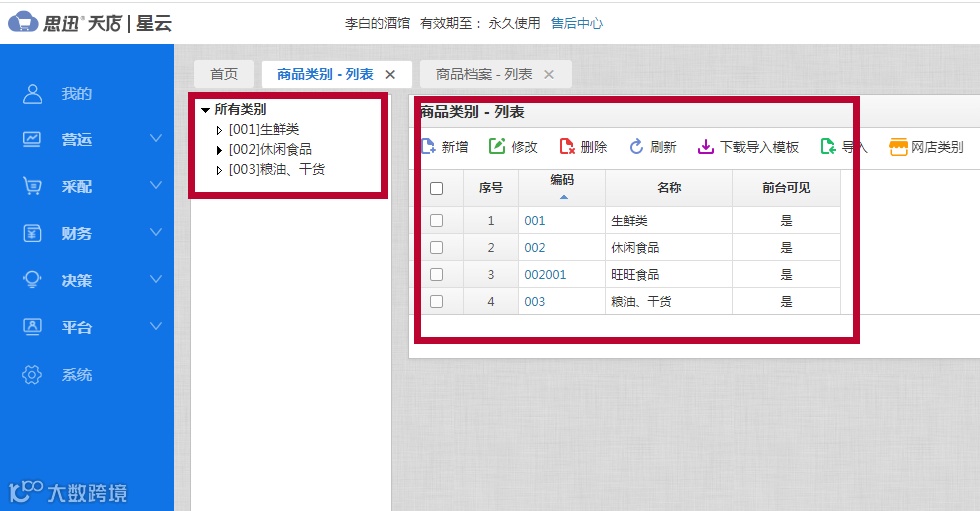
Task: Close the 商品档案 - 列表 tab
Action: (549, 74)
